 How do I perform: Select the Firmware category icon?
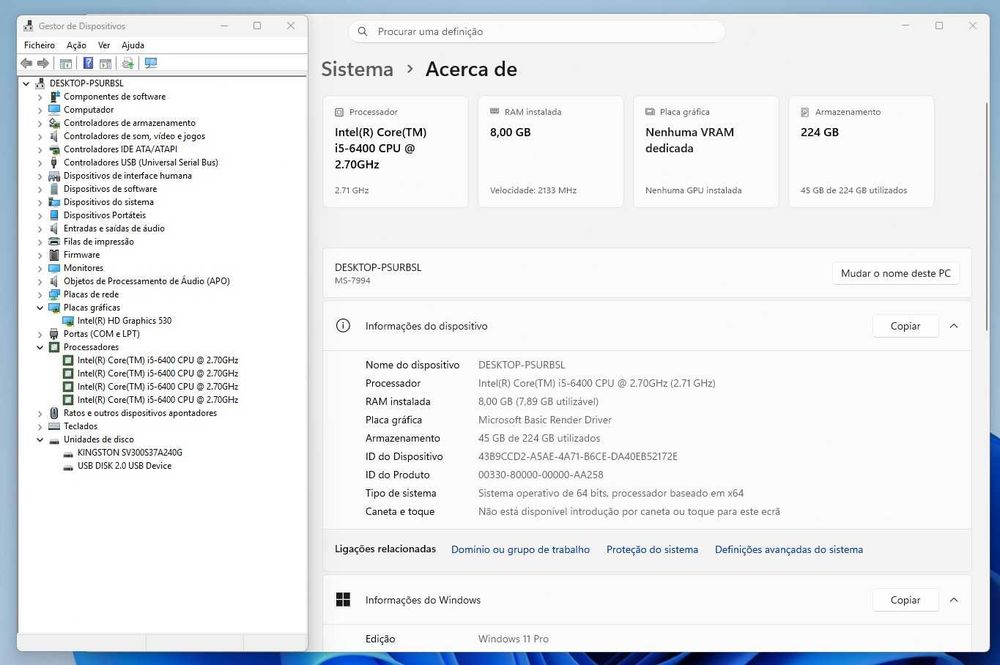54,254
